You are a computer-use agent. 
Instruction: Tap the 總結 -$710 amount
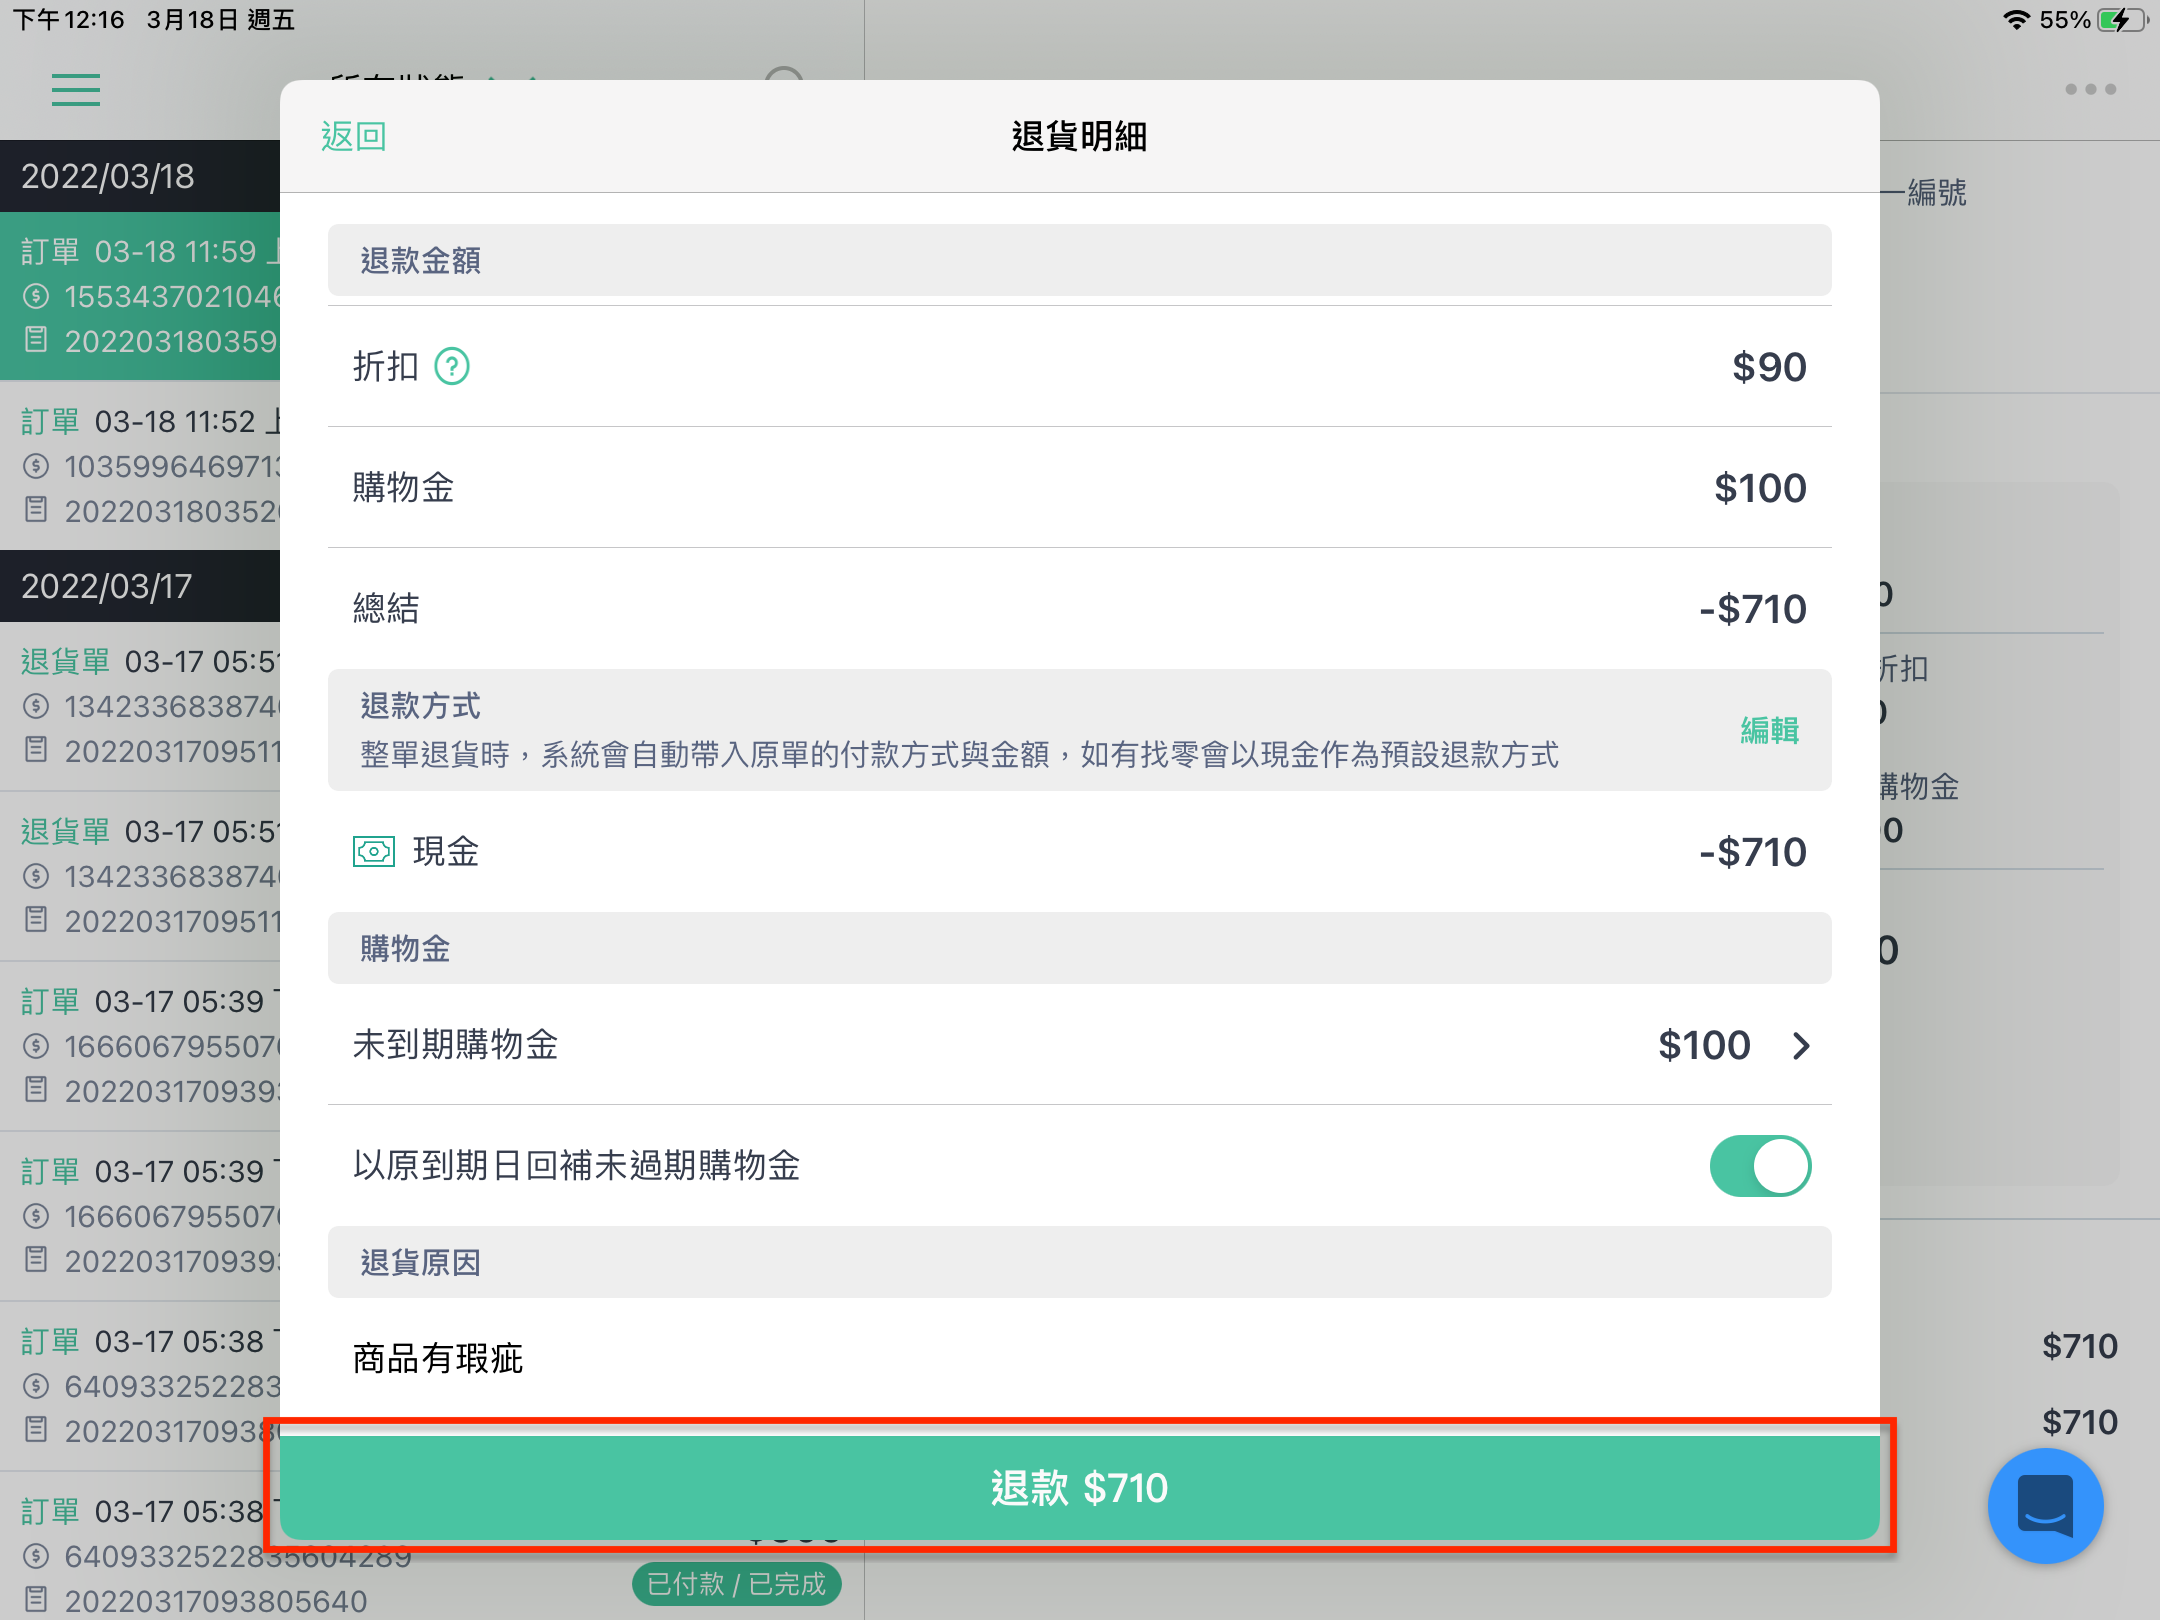point(1752,609)
